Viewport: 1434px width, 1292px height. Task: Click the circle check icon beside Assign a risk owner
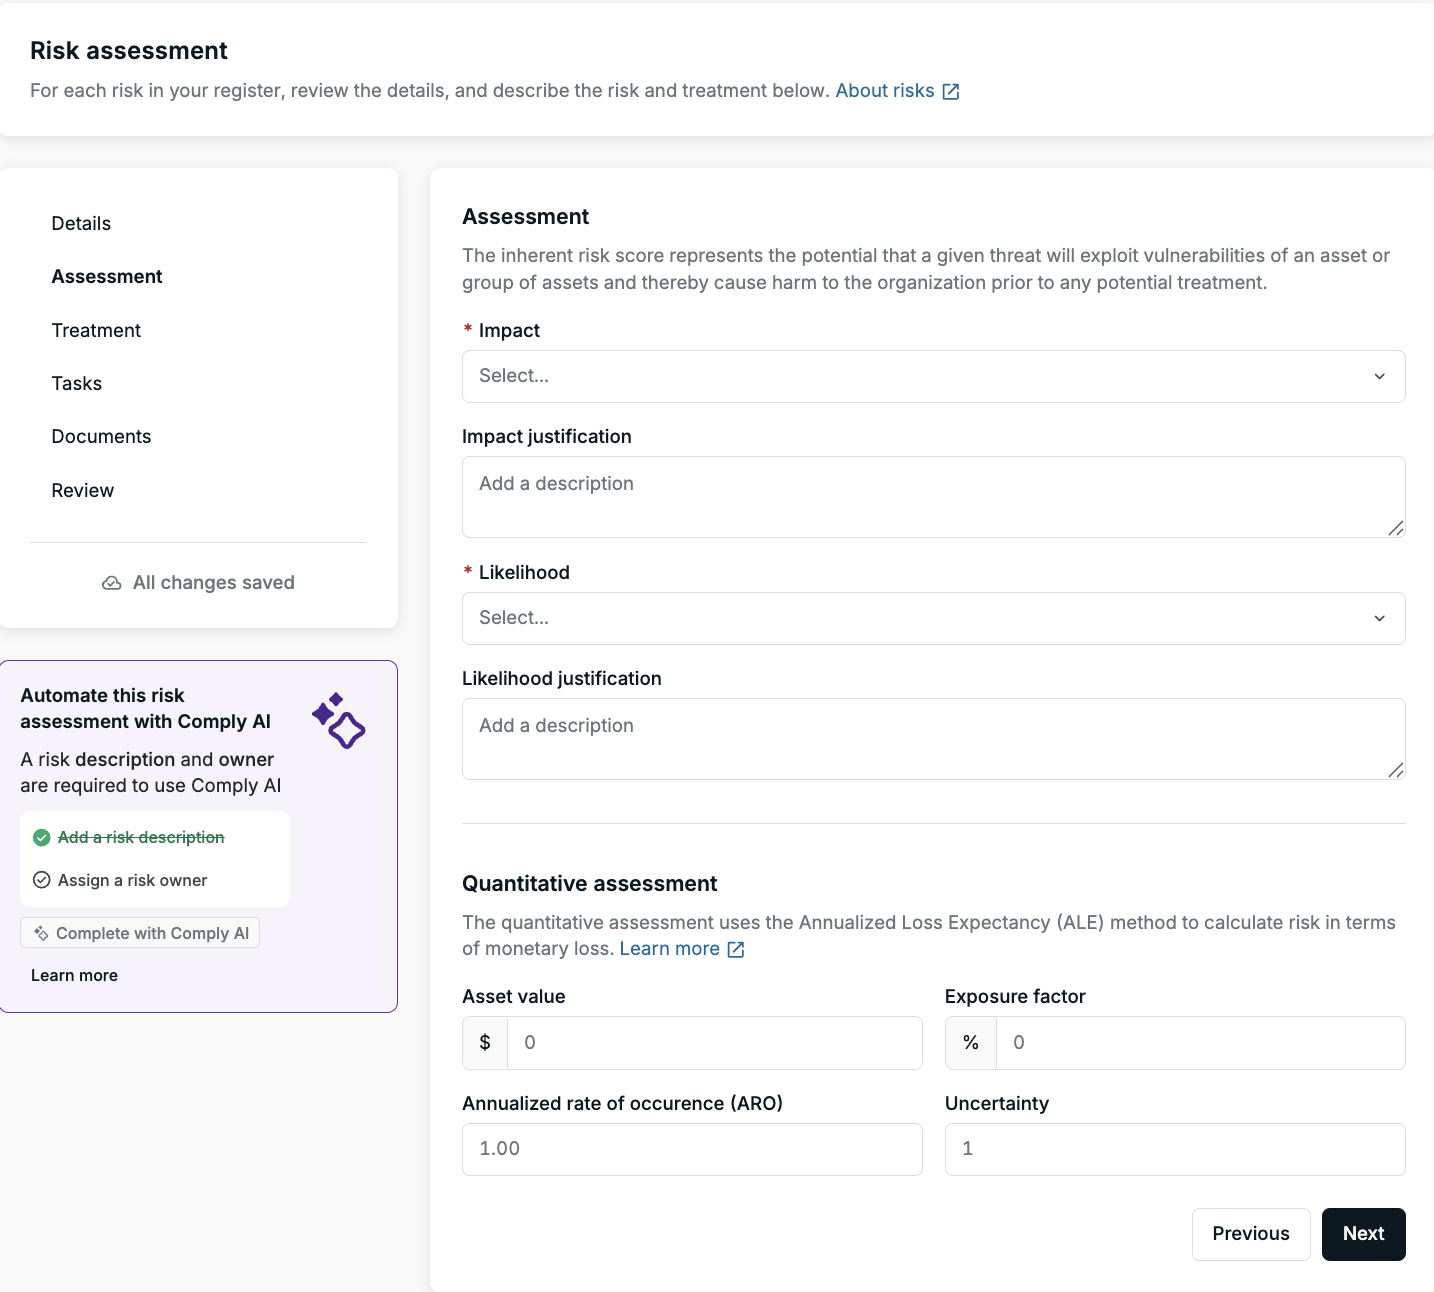(x=42, y=880)
